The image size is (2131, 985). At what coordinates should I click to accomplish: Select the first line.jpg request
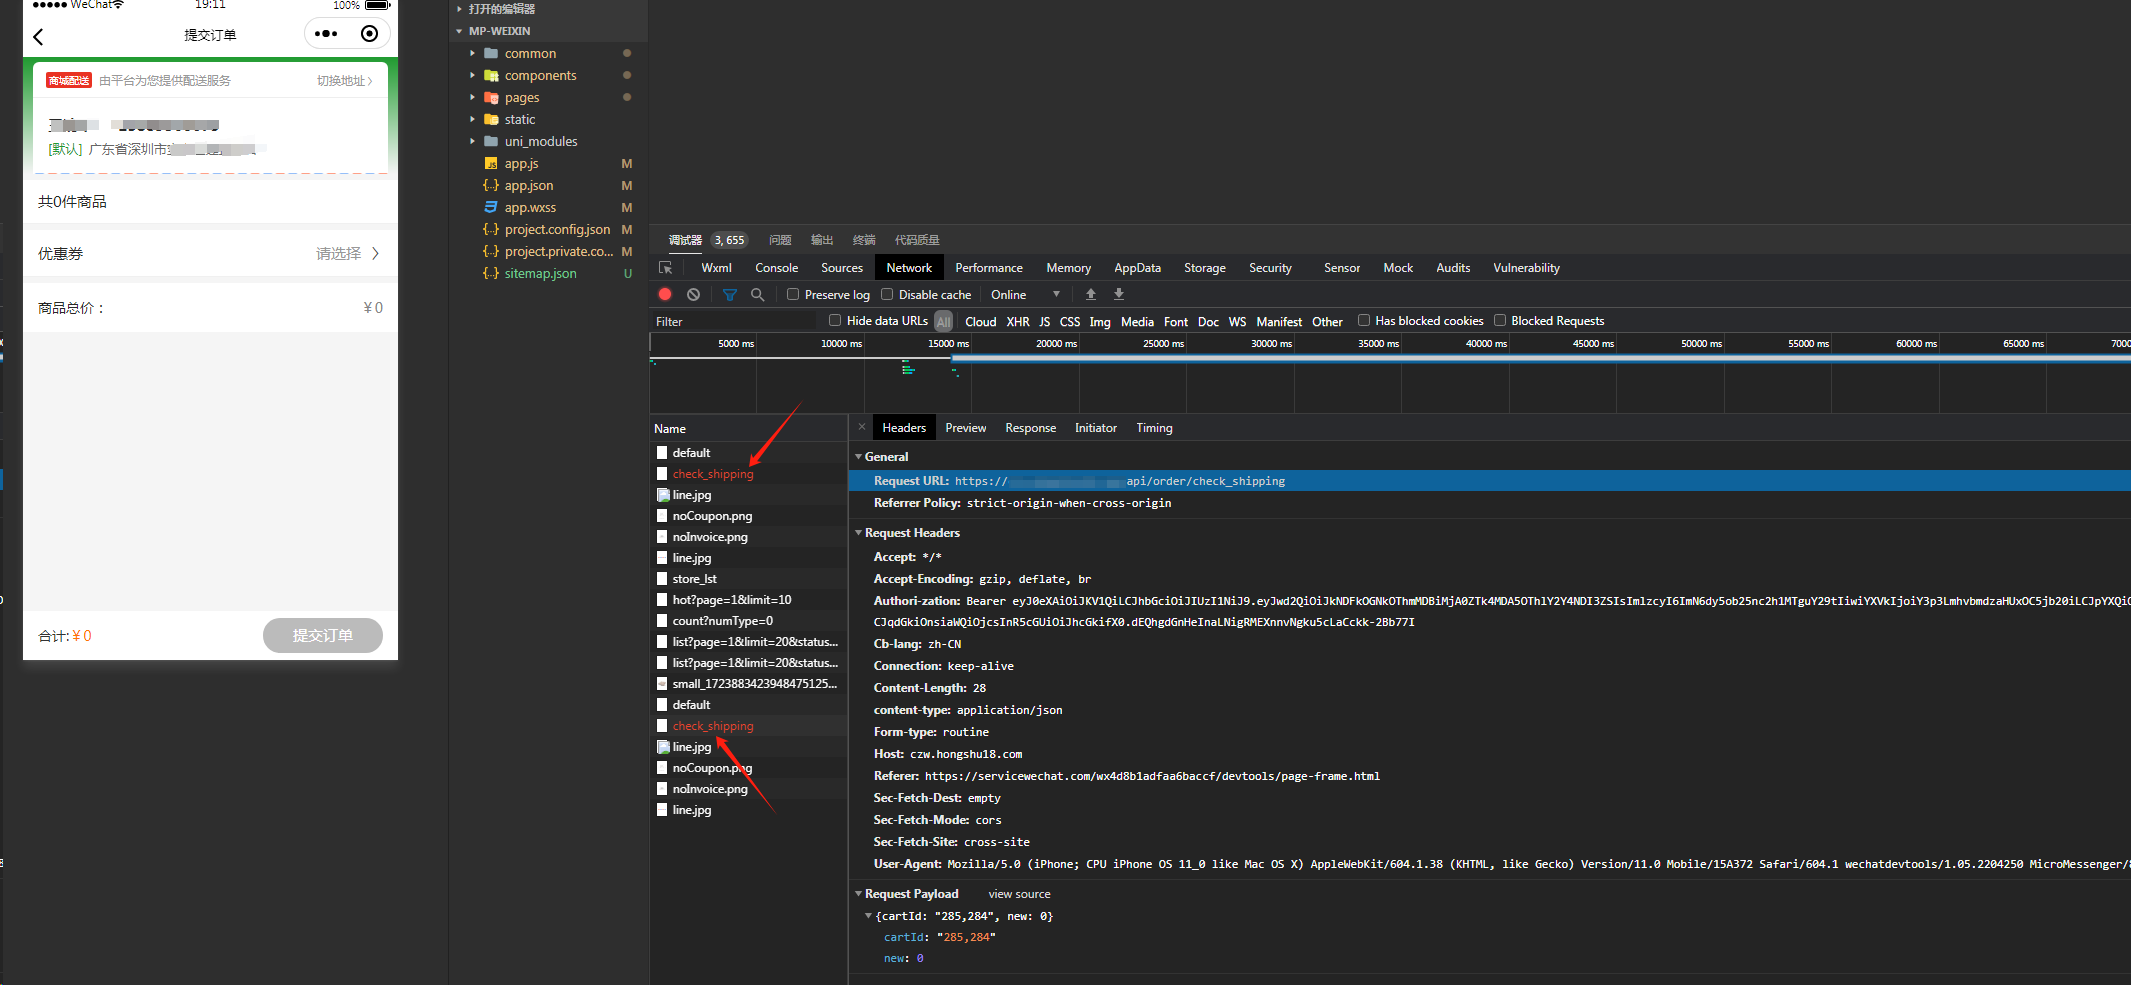pyautogui.click(x=691, y=495)
